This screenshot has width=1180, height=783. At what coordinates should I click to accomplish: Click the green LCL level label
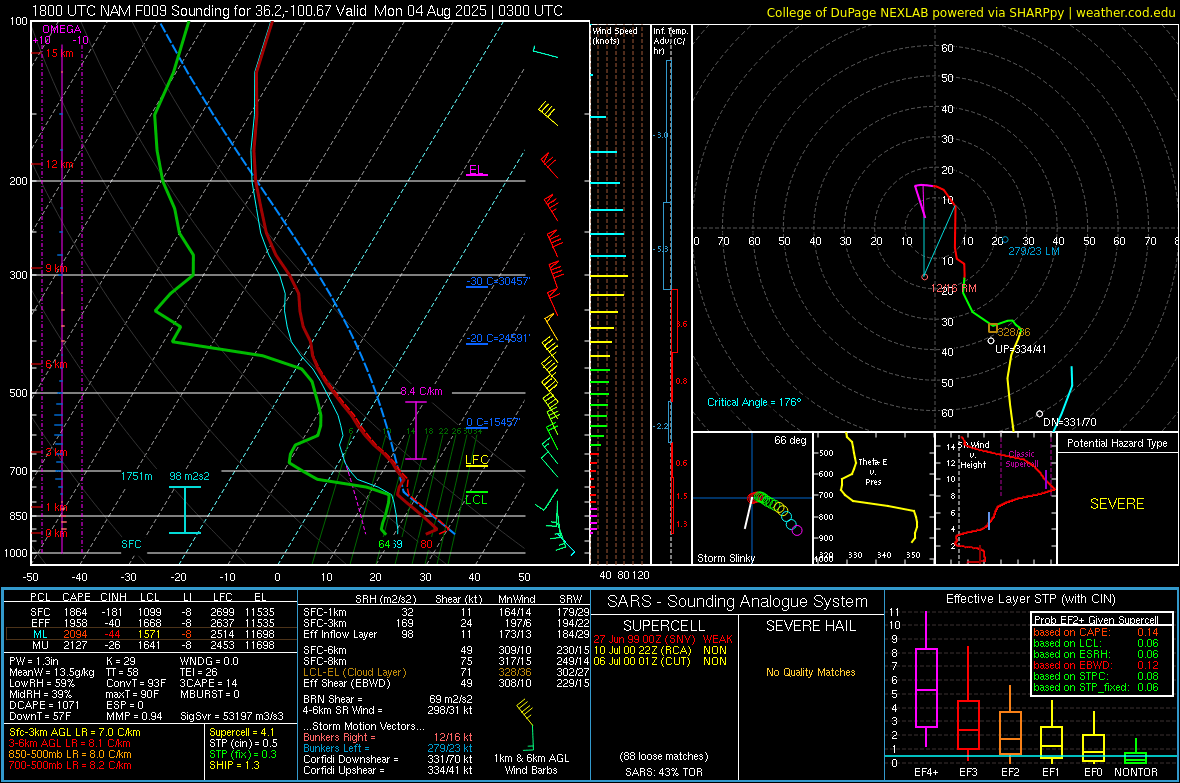click(476, 499)
